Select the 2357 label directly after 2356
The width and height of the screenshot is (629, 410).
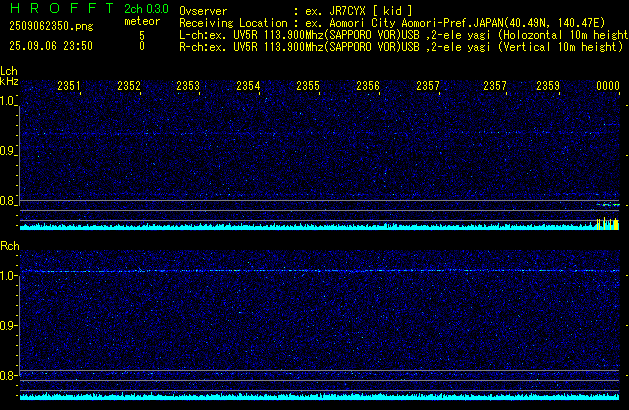point(428,86)
